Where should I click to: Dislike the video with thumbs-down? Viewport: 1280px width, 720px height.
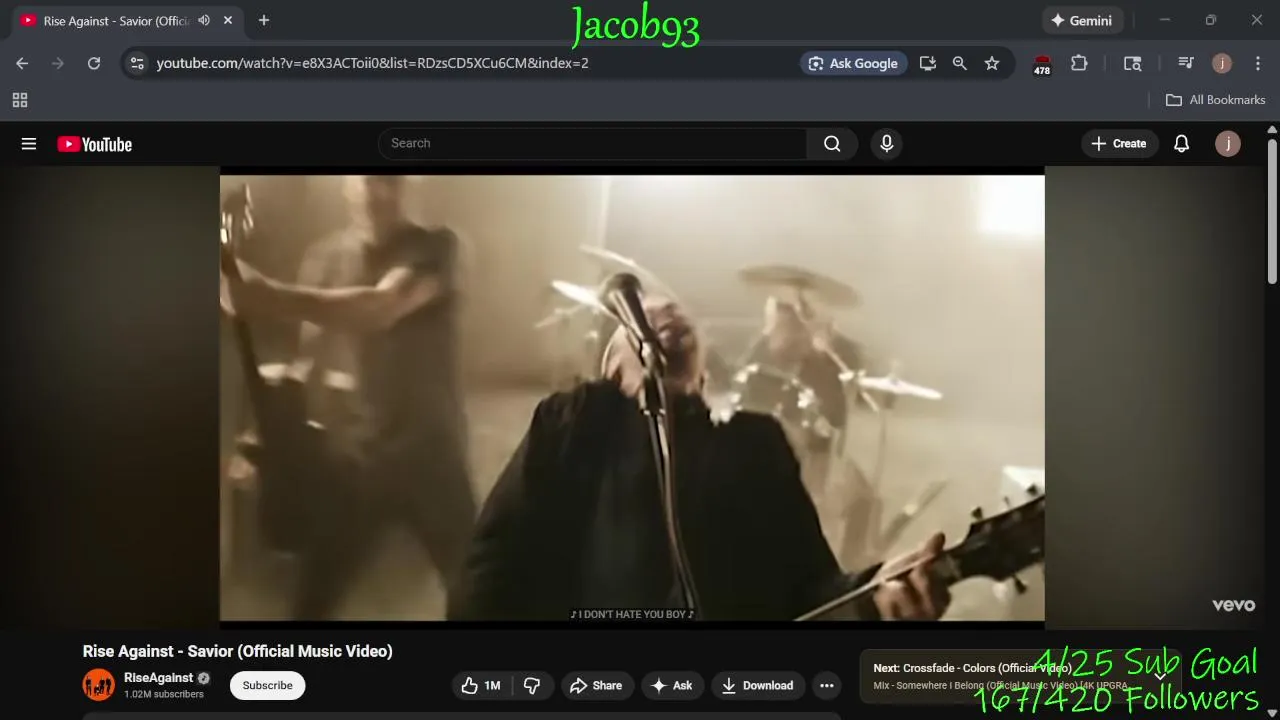coord(531,685)
